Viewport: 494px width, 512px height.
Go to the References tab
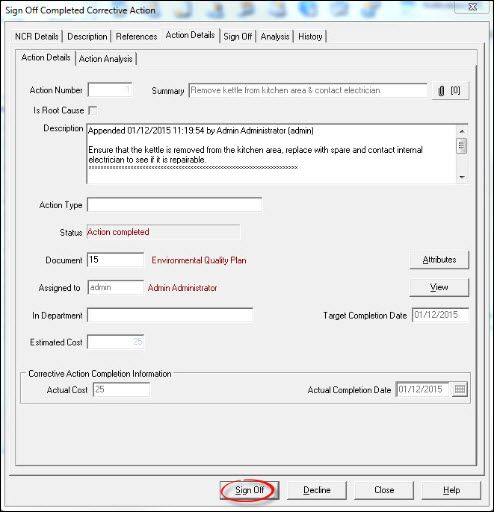(136, 36)
